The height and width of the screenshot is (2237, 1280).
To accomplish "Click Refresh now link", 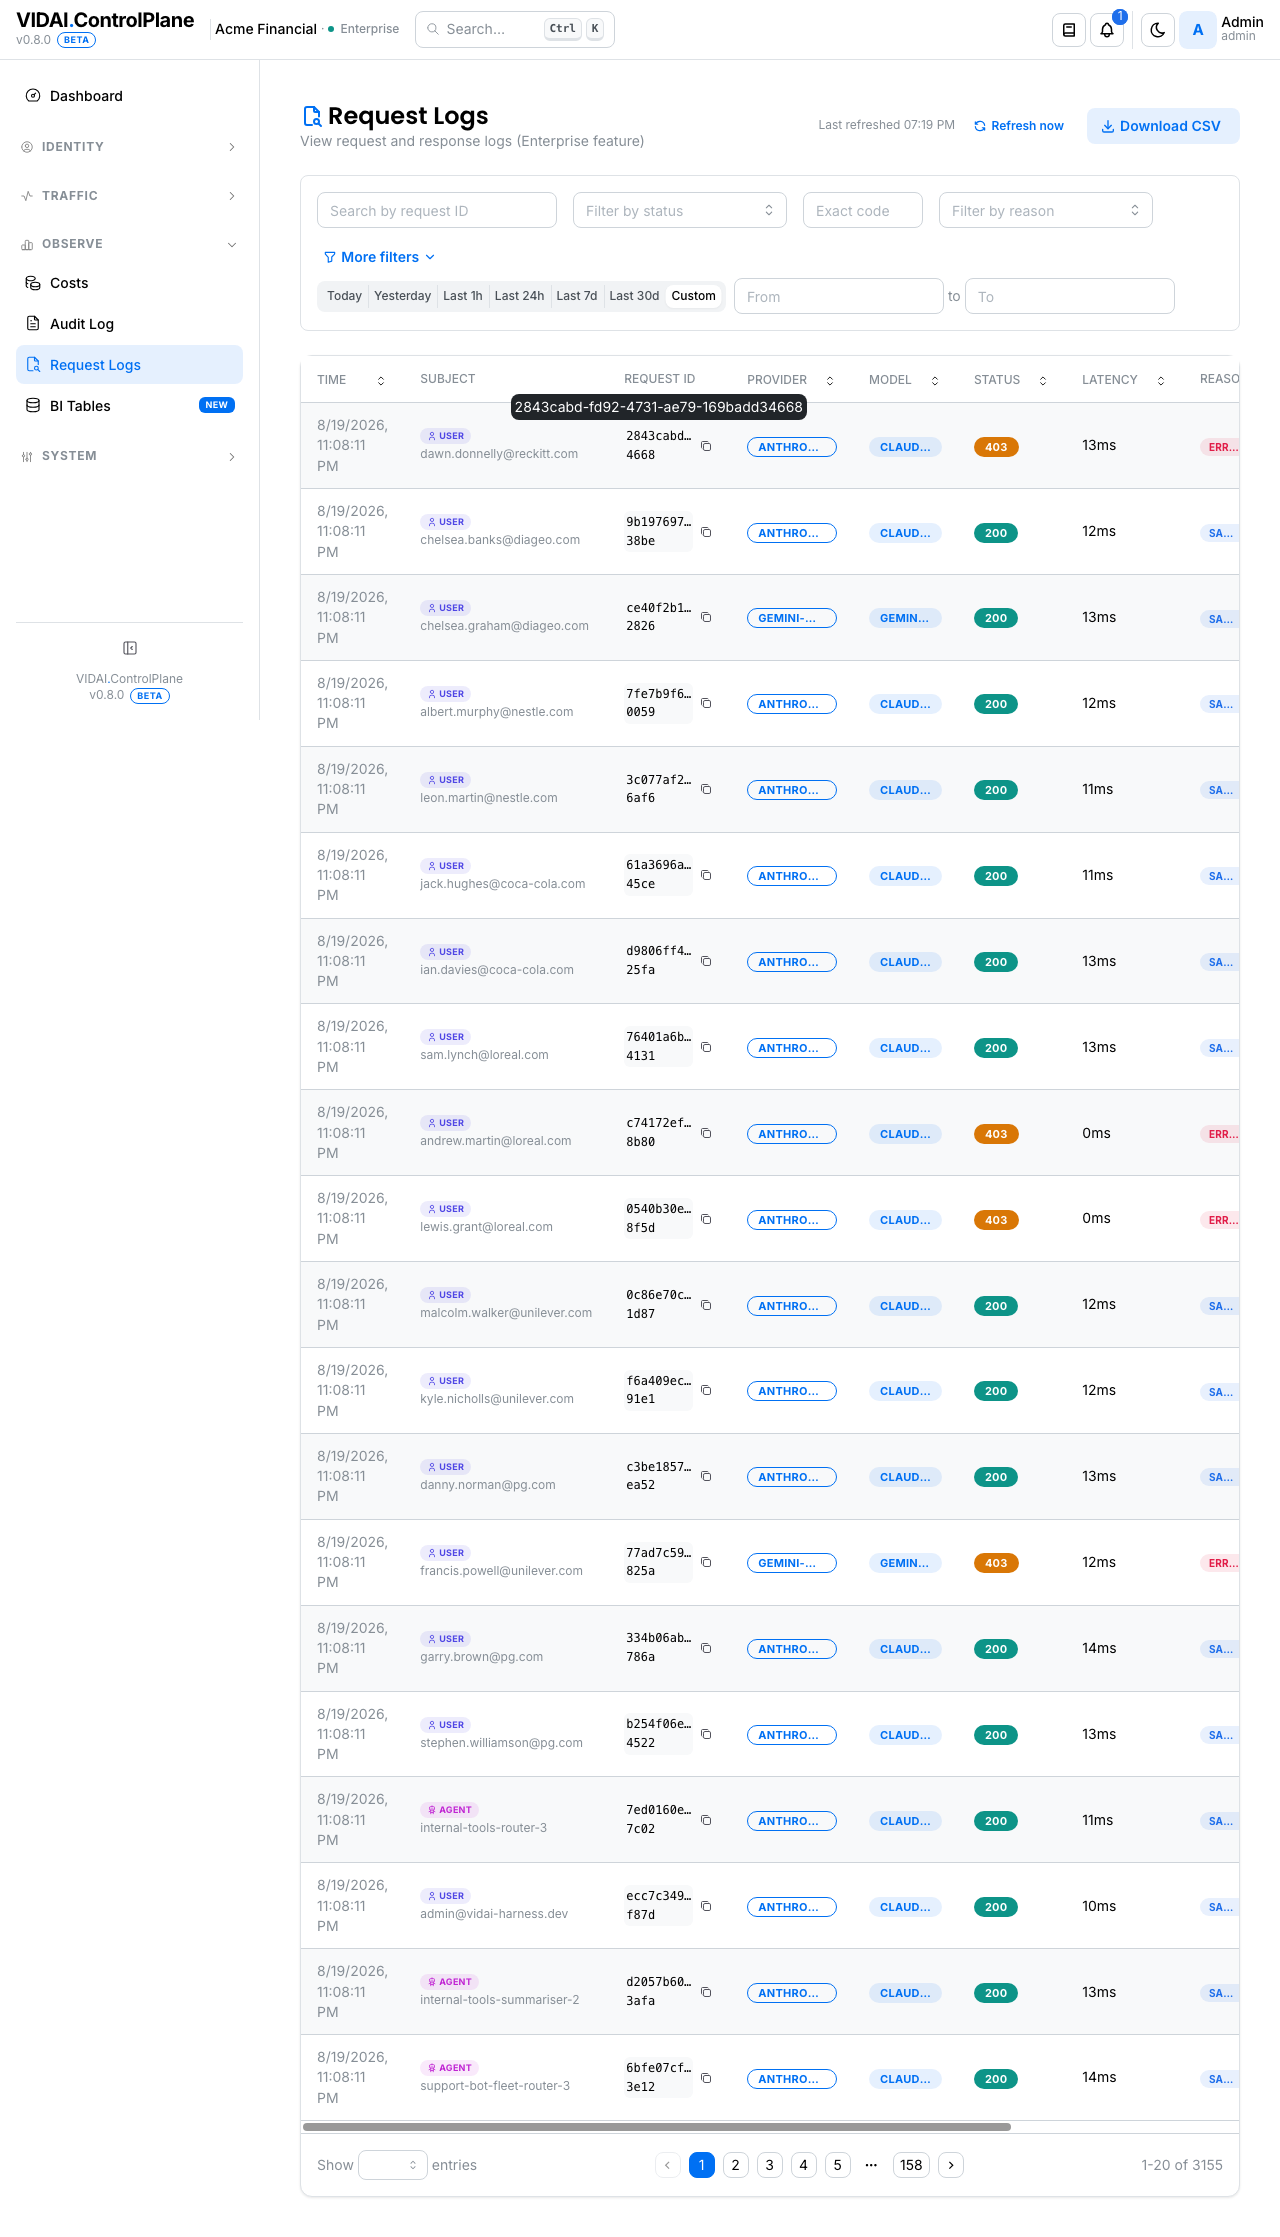I will [x=1019, y=126].
